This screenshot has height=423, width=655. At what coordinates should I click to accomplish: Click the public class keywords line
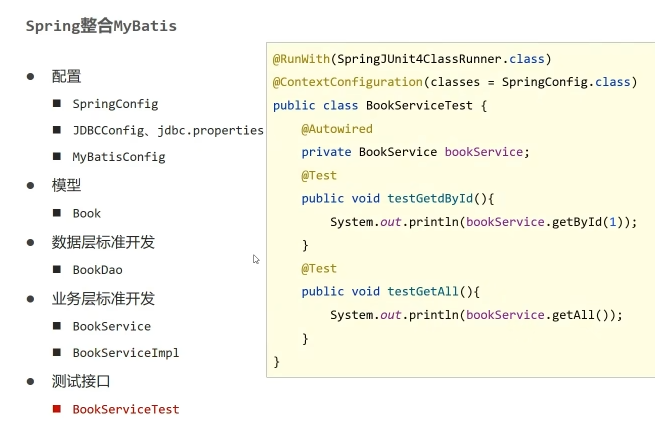315,105
